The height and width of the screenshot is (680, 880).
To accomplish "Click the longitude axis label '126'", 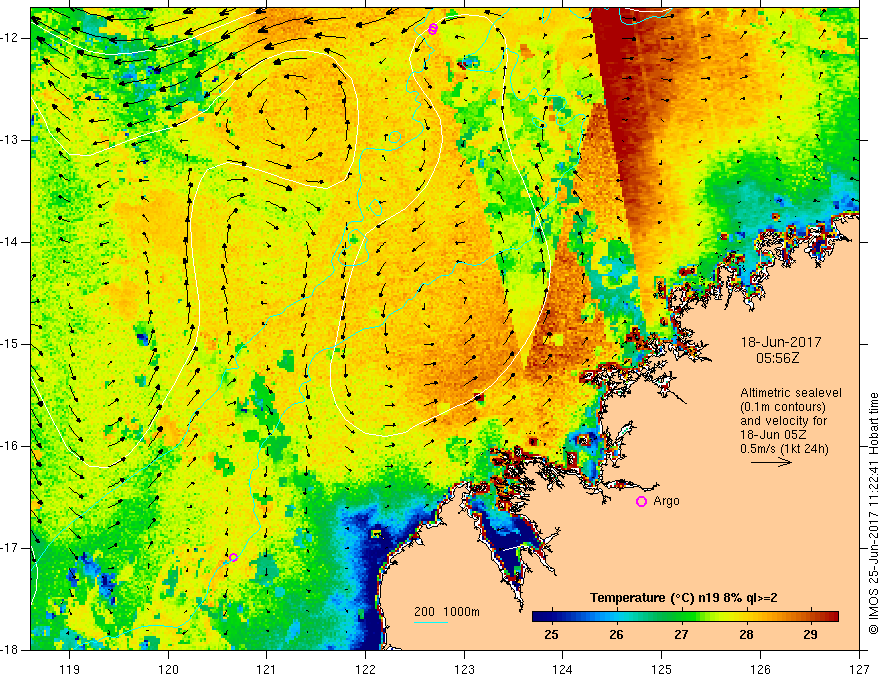I will coord(760,669).
